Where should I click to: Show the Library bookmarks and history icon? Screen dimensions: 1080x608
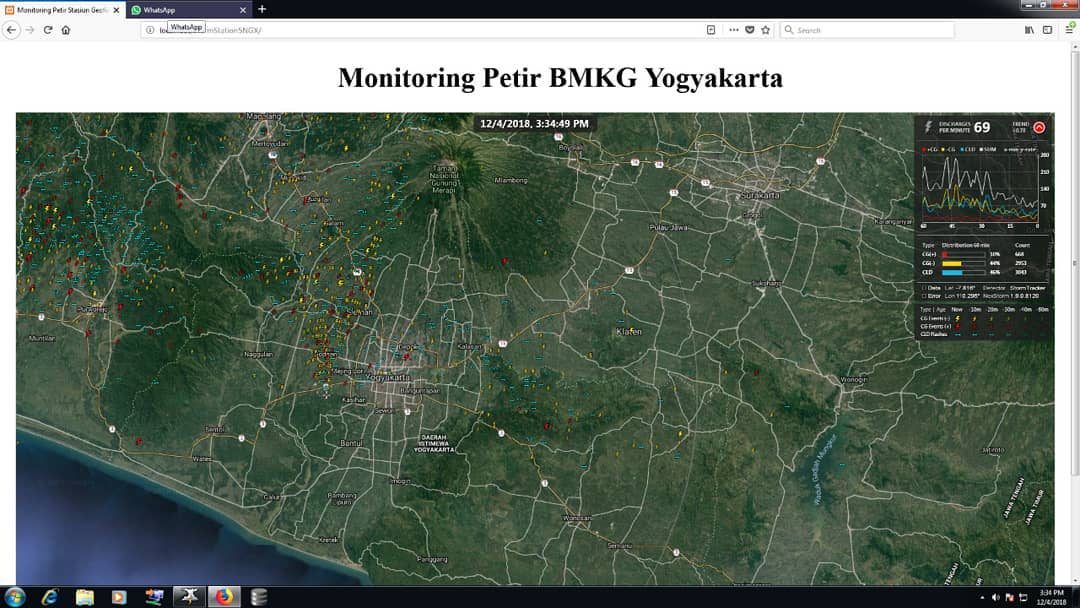tap(1029, 30)
